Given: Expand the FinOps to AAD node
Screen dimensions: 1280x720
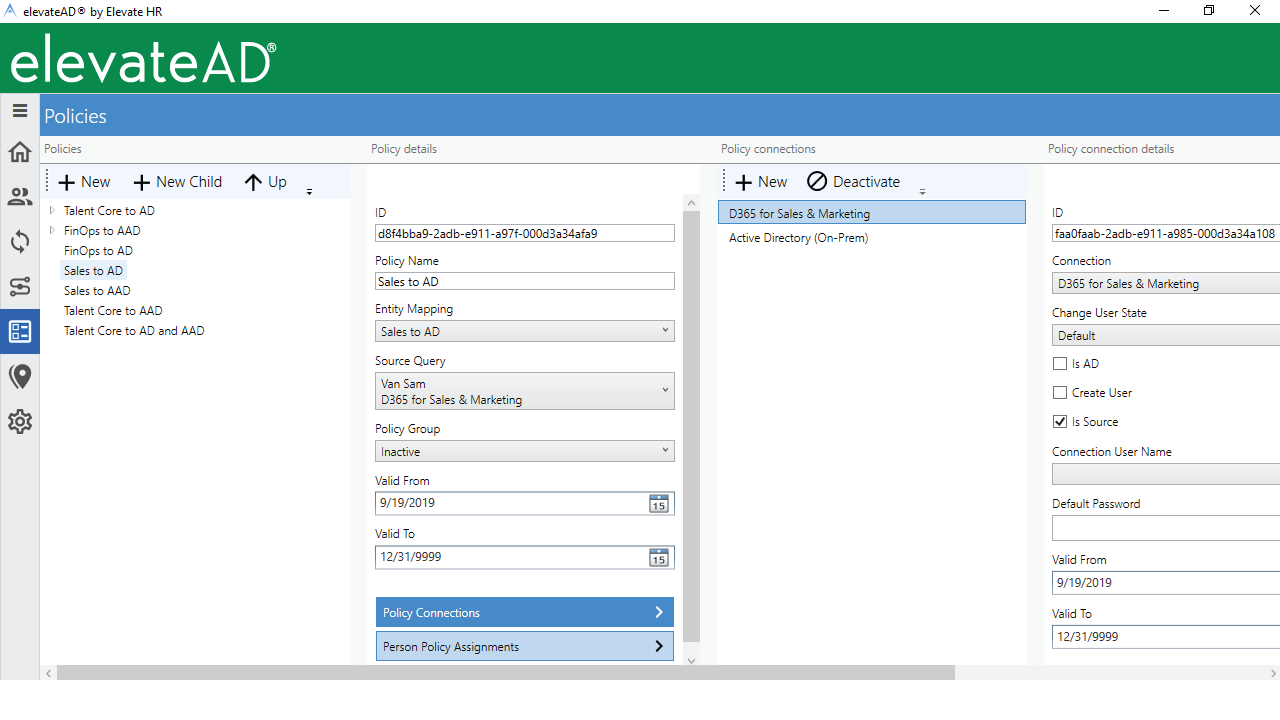Looking at the screenshot, I should (52, 231).
